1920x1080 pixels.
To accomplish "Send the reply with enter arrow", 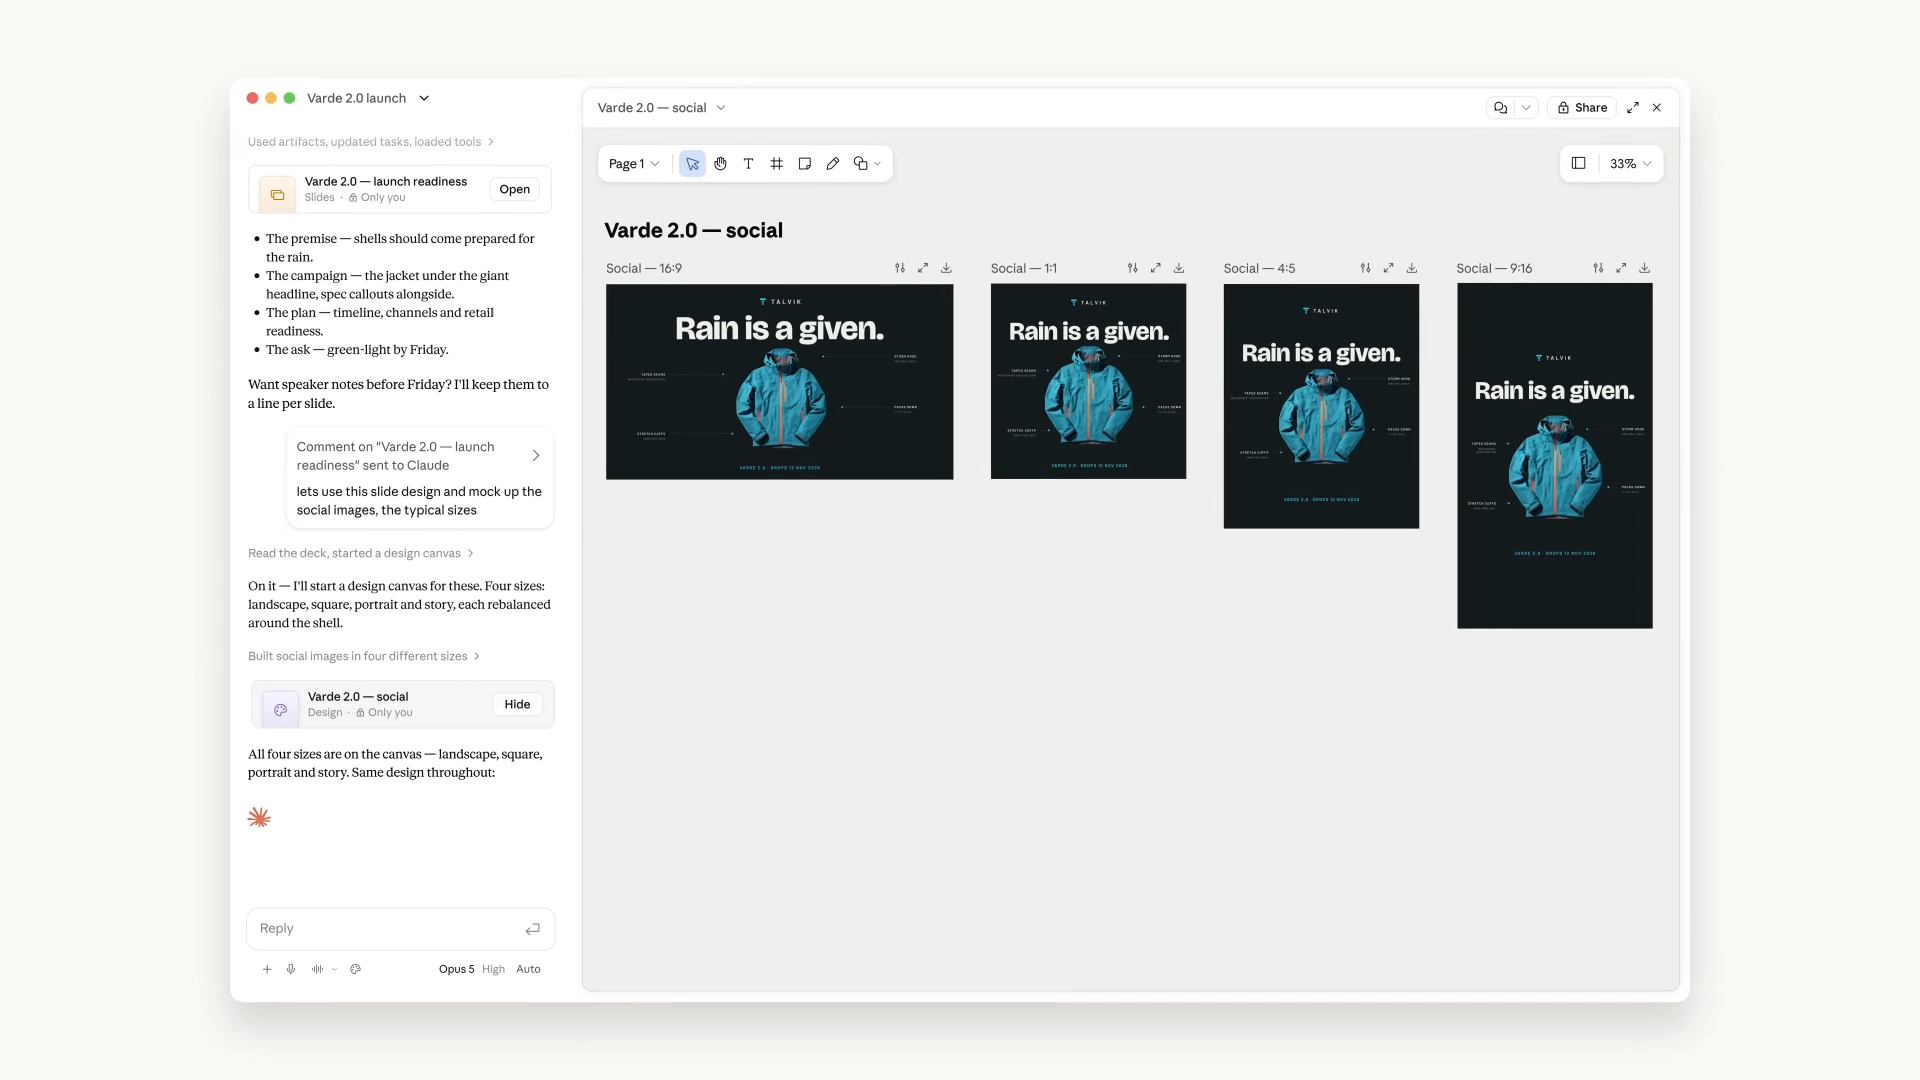I will pyautogui.click(x=533, y=929).
